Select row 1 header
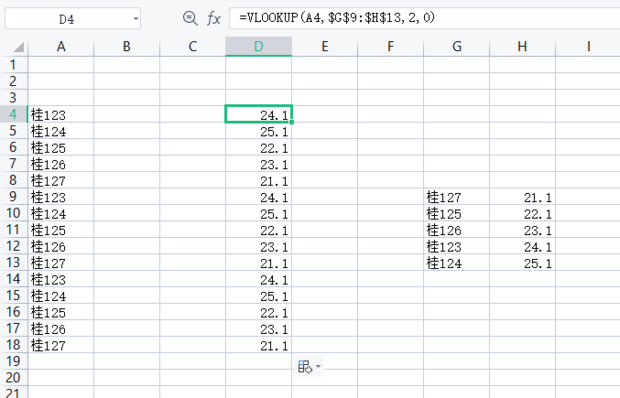The height and width of the screenshot is (398, 620). click(13, 64)
